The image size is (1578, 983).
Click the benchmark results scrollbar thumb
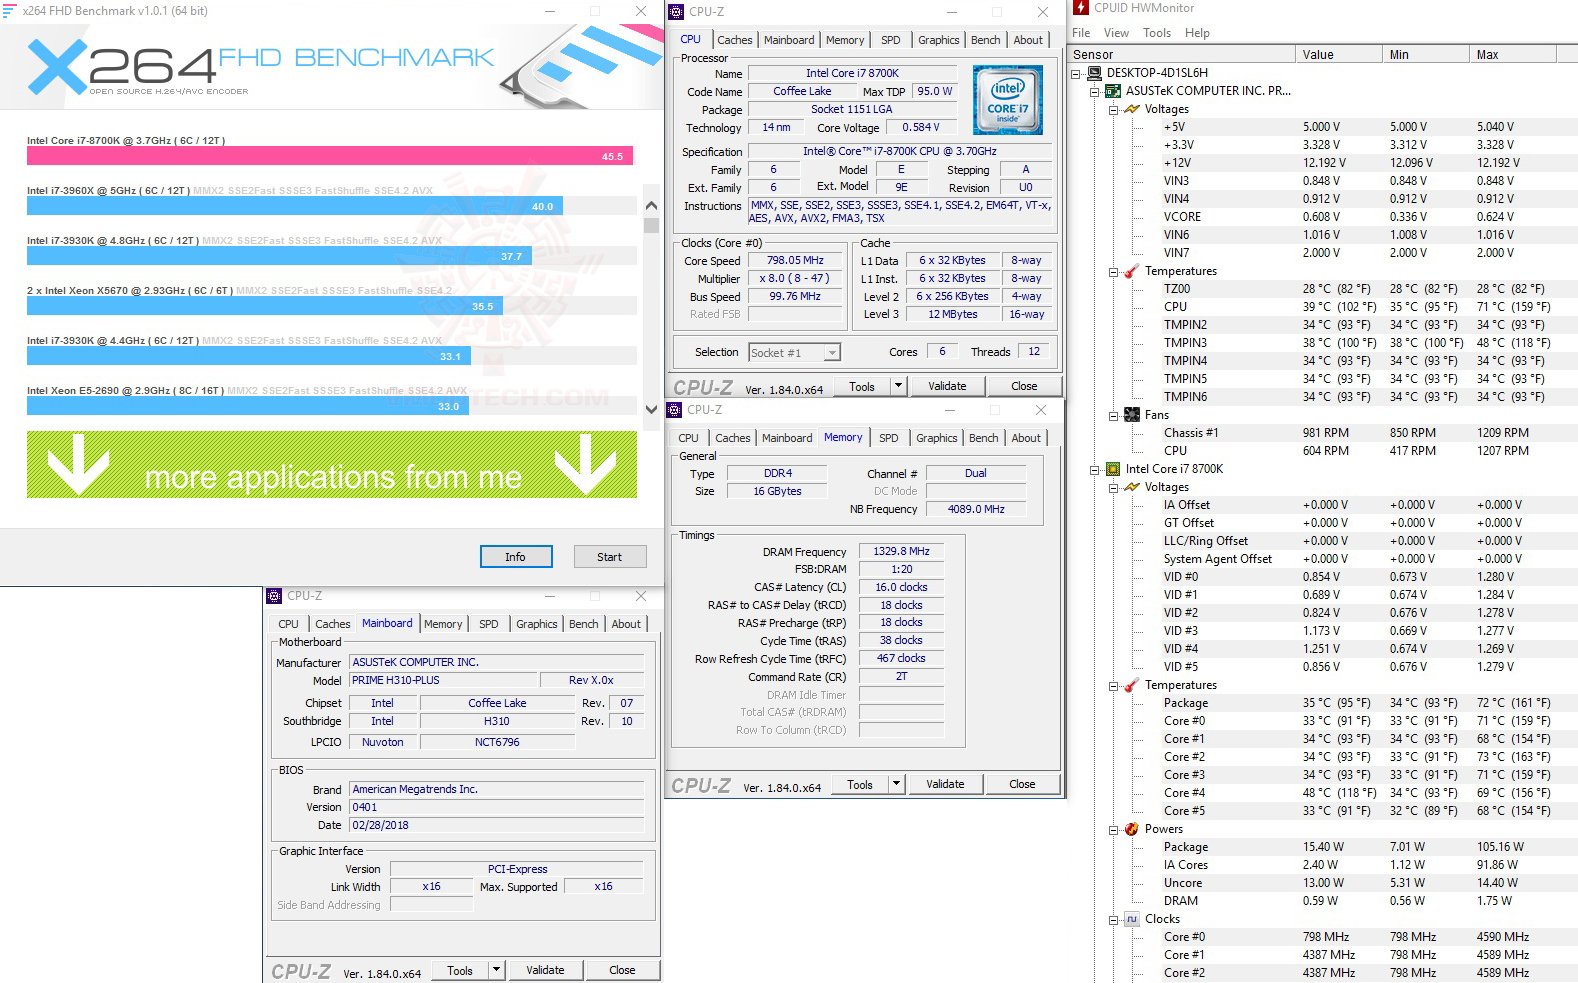(x=651, y=225)
